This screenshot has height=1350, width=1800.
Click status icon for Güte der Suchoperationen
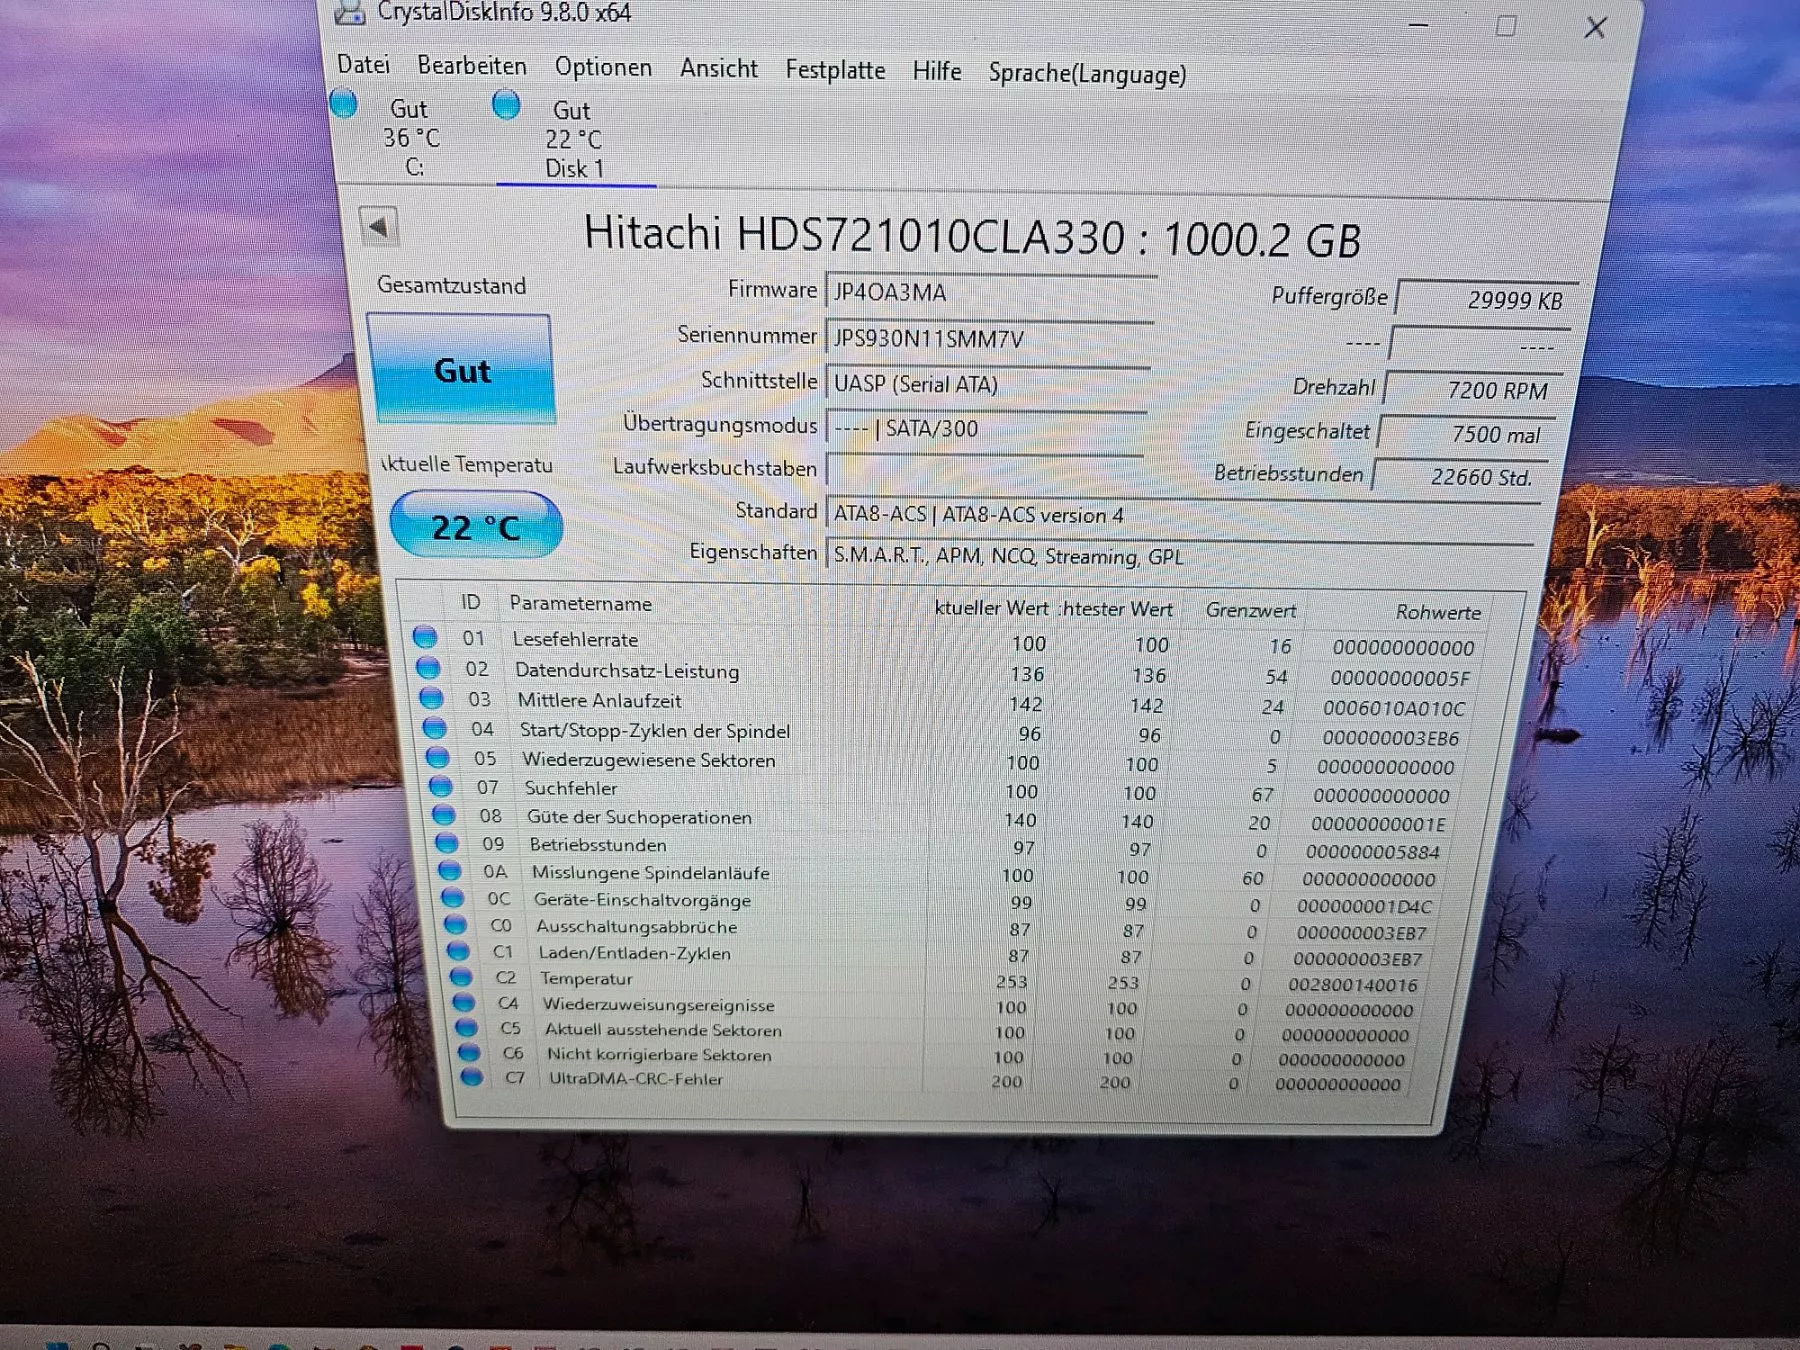click(444, 815)
